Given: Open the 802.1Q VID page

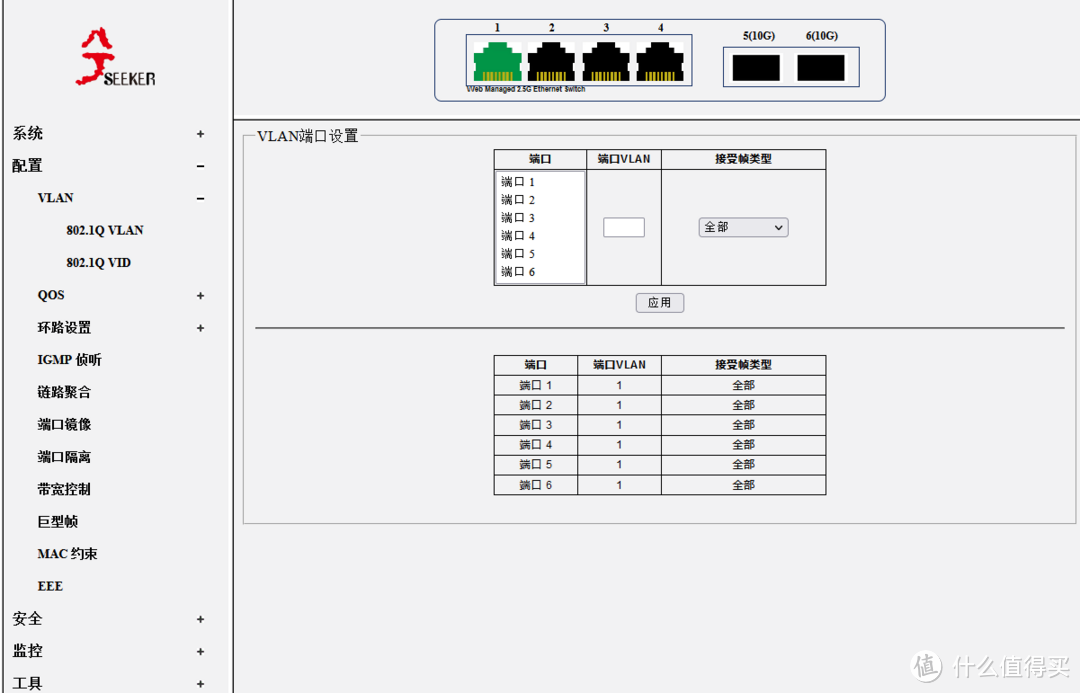Looking at the screenshot, I should tap(98, 262).
